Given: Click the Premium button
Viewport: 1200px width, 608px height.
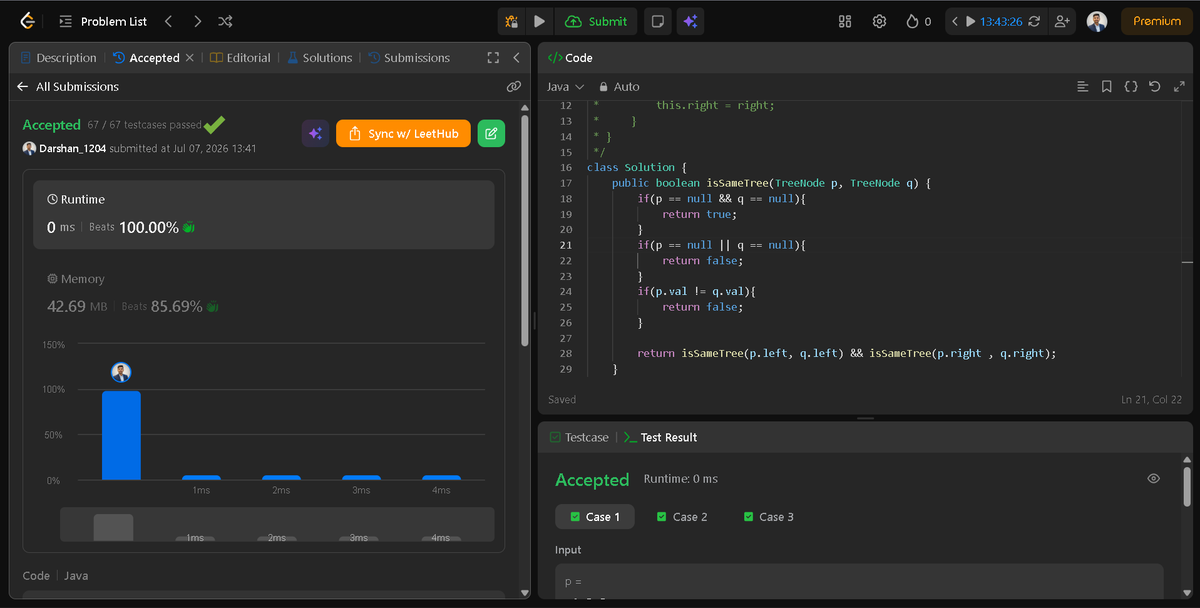Looking at the screenshot, I should pos(1157,21).
